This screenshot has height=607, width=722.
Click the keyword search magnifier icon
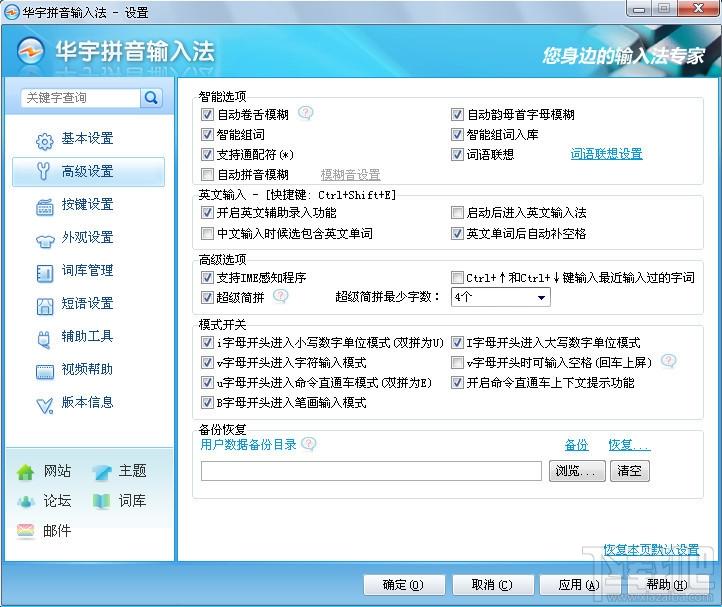click(151, 98)
